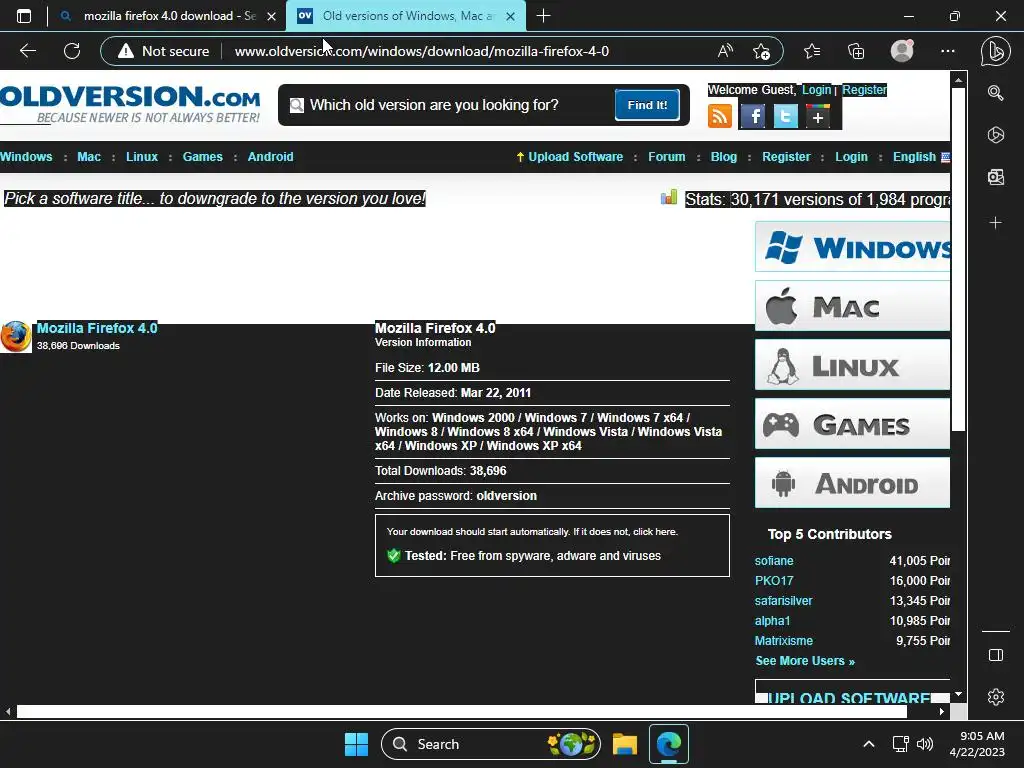The height and width of the screenshot is (768, 1024).
Task: Click Login in the navigation bar
Action: tap(852, 157)
